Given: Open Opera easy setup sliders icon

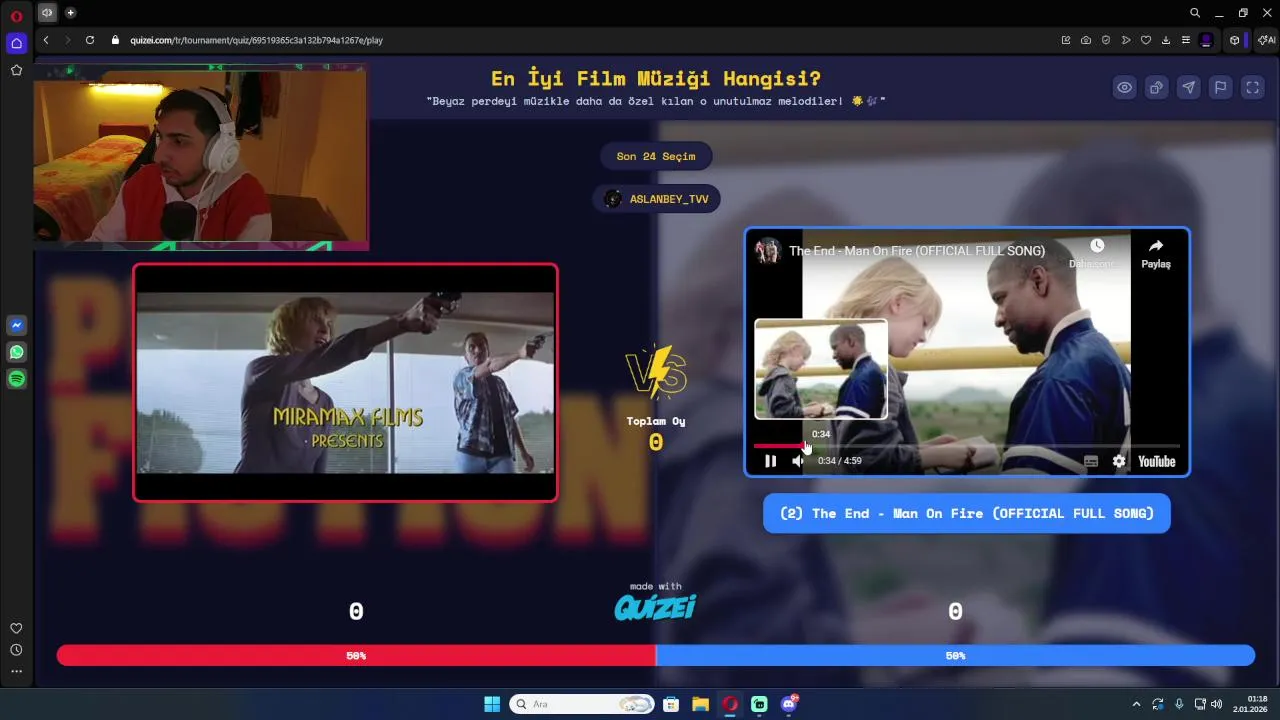Looking at the screenshot, I should 1186,40.
